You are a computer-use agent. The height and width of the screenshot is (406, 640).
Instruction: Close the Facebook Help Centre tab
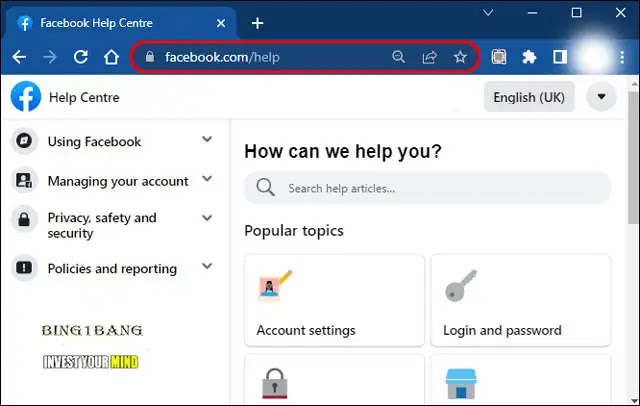point(221,23)
